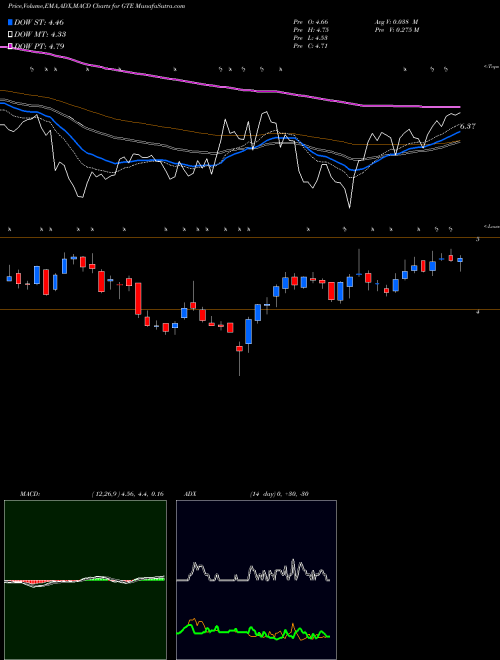This screenshot has height=660, width=500.
Task: Open the dark blue ADX indicator chart
Action: [256, 580]
